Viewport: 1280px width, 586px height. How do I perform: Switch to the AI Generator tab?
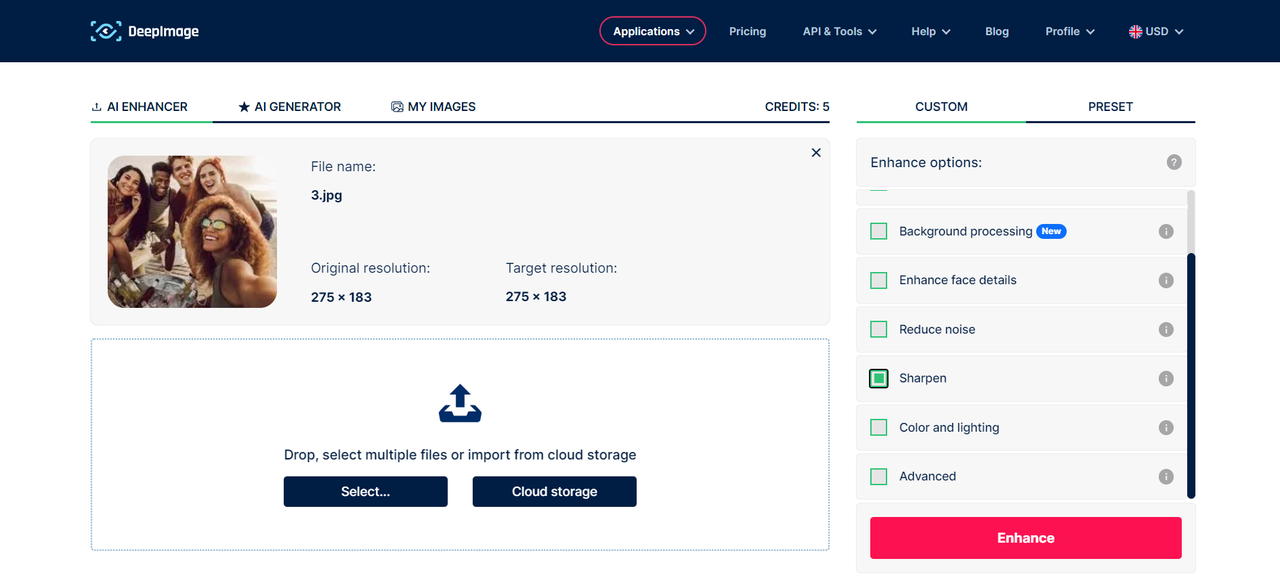(x=290, y=106)
